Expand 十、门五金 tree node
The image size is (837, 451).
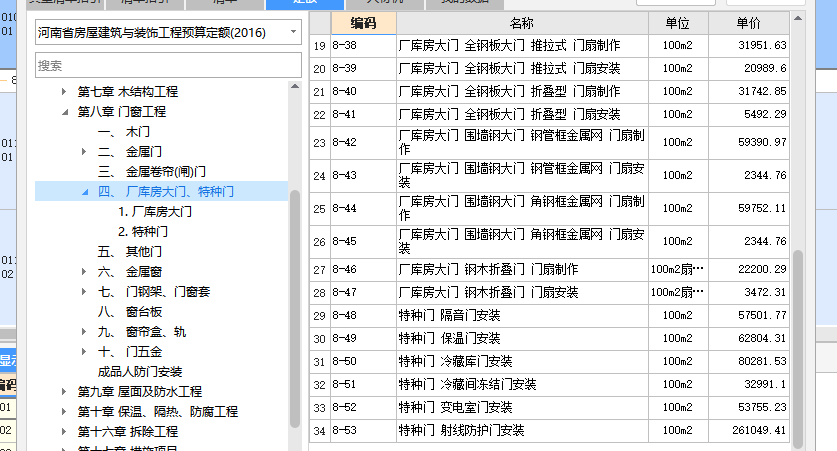[84, 352]
